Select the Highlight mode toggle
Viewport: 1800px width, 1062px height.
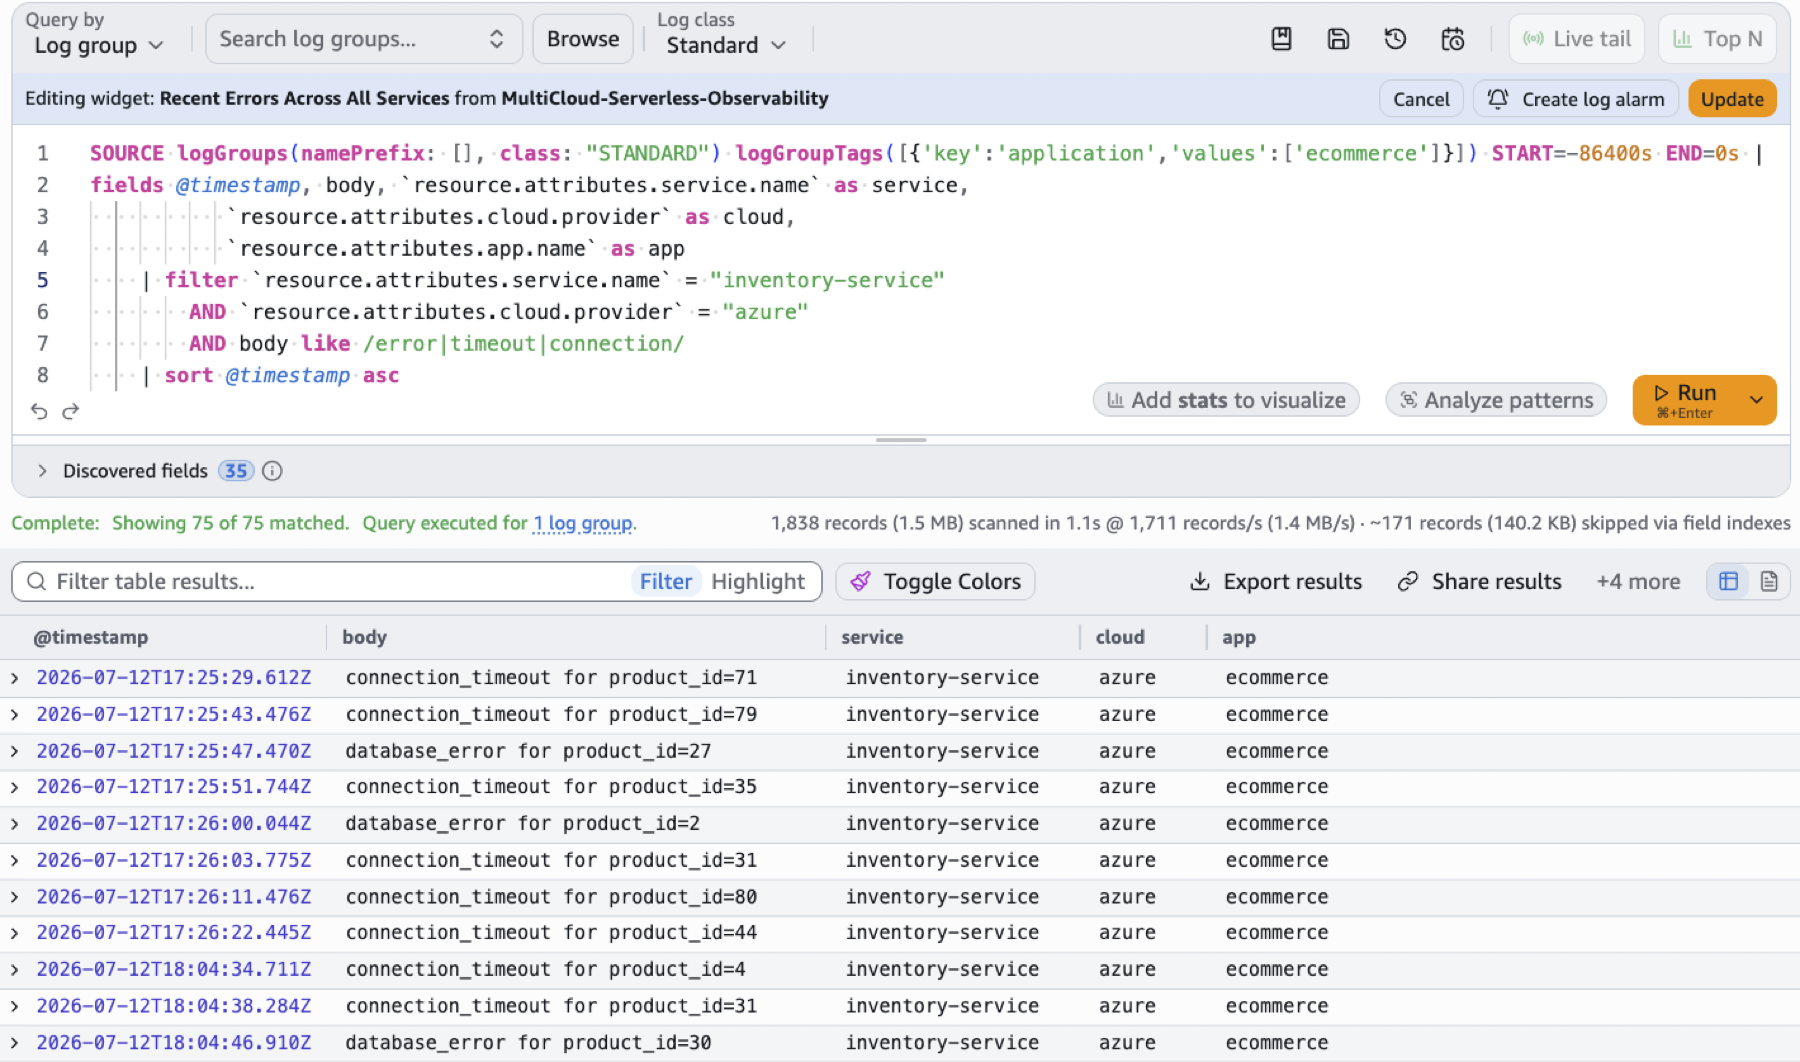[758, 581]
